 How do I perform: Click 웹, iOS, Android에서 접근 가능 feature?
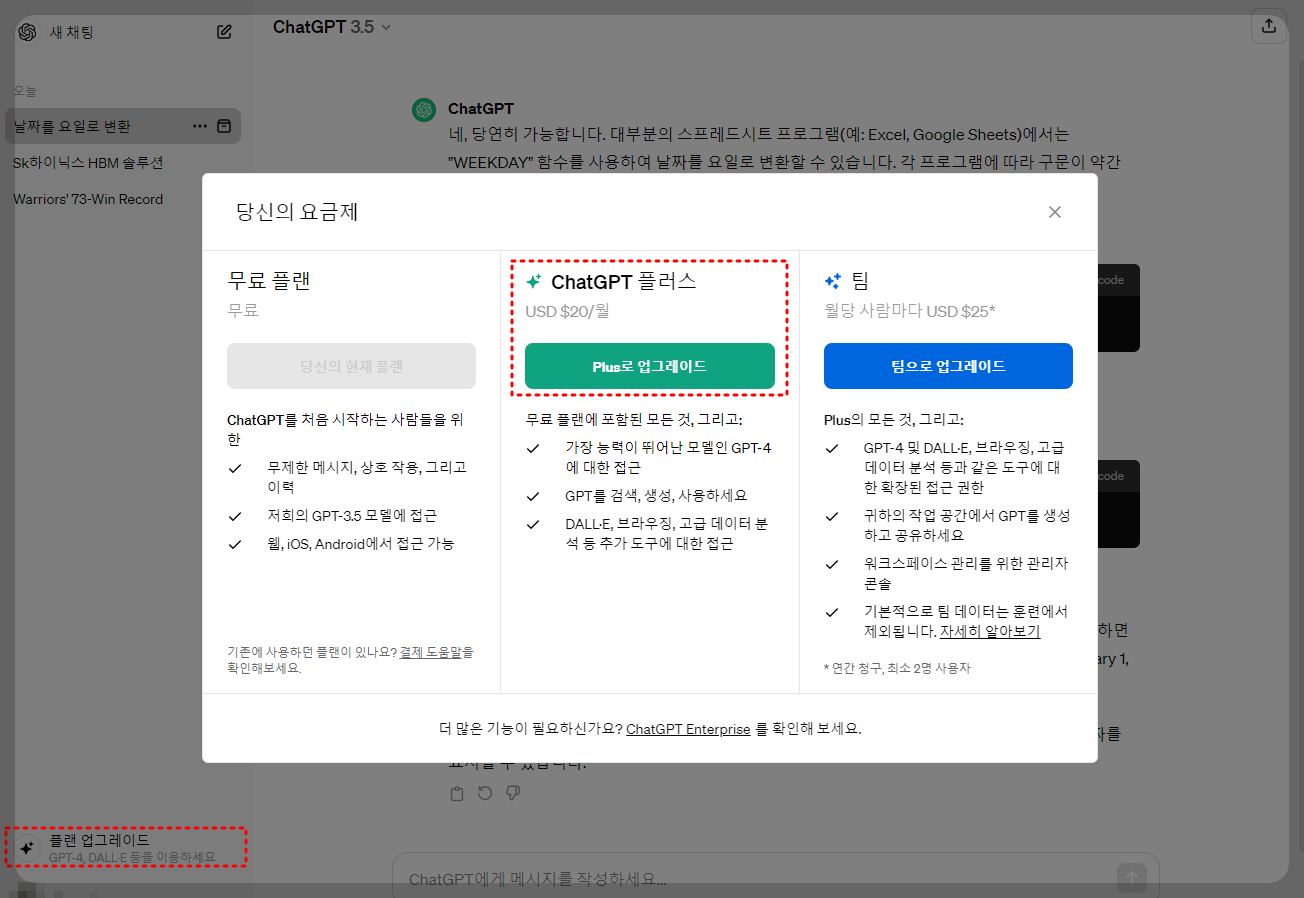tap(360, 544)
